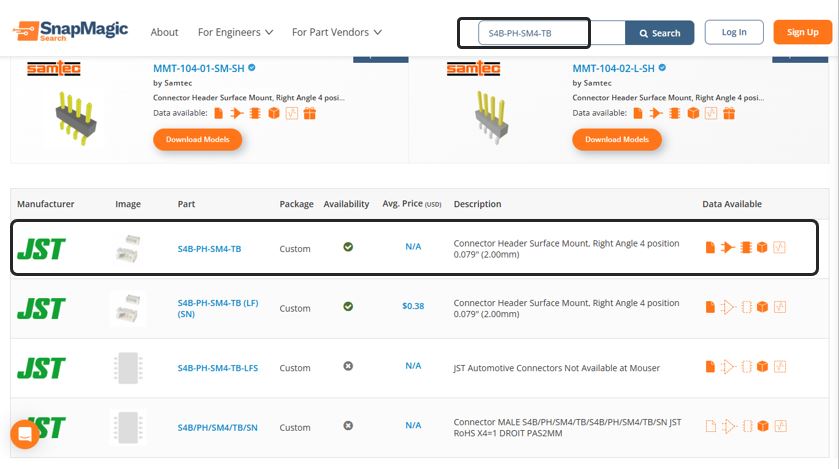Click datasheet icon for MMT-104-01-SM-SH

[218, 113]
